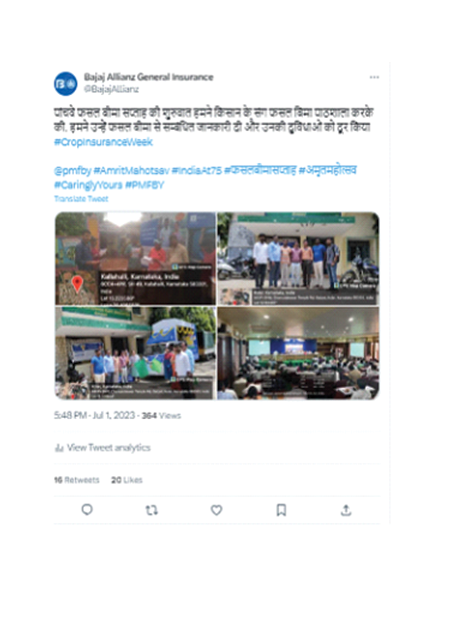Open the Kallahalli map location photo
Viewport: 449px width, 625px height.
(x=135, y=259)
